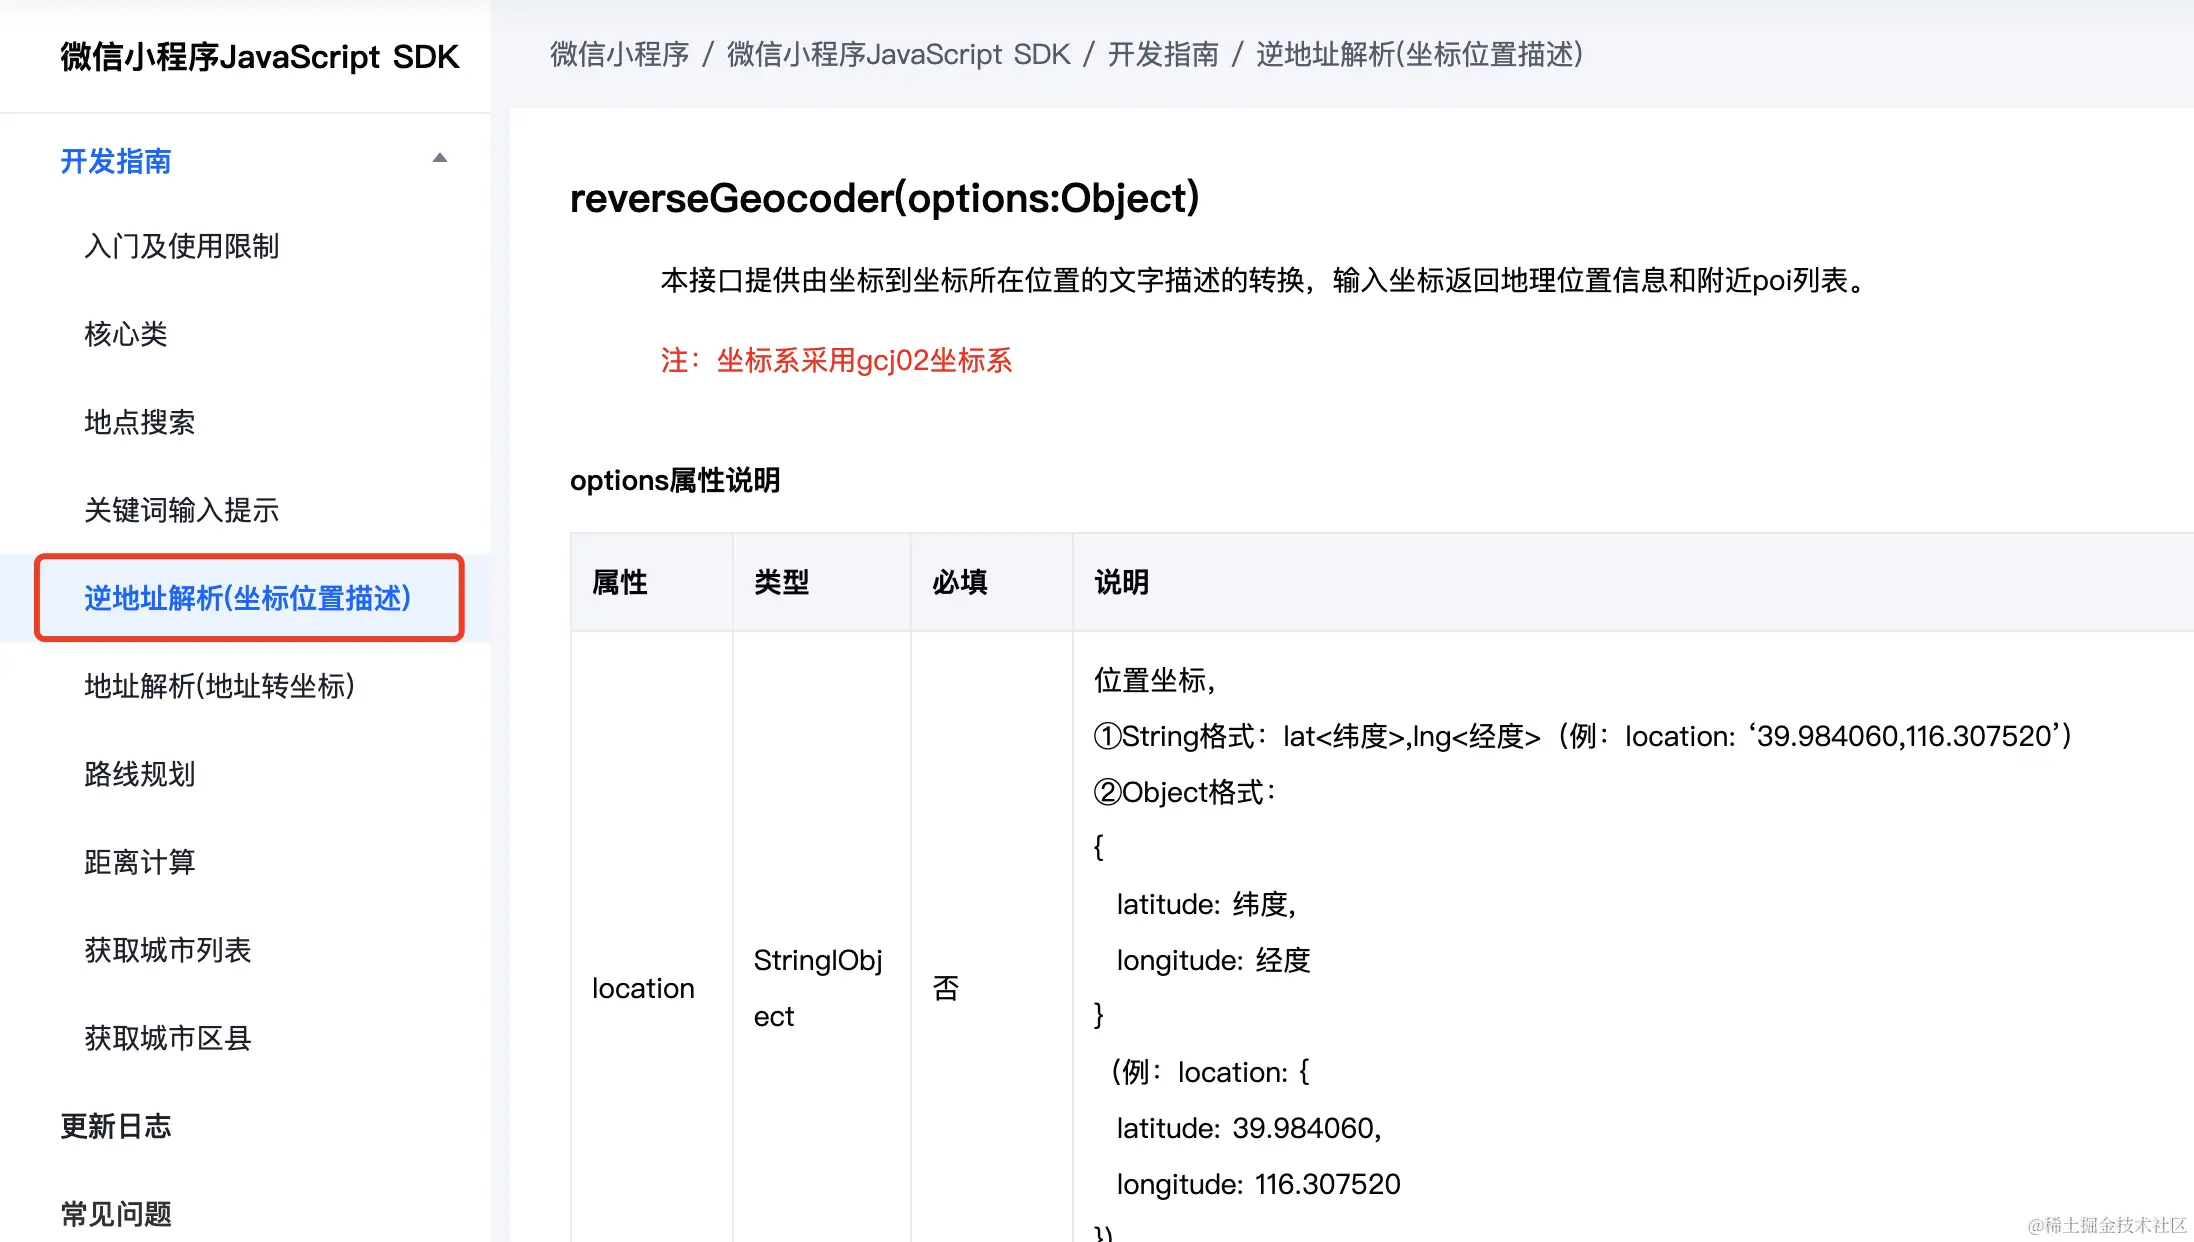Open the 常见问题 section
The image size is (2194, 1242).
pos(115,1214)
